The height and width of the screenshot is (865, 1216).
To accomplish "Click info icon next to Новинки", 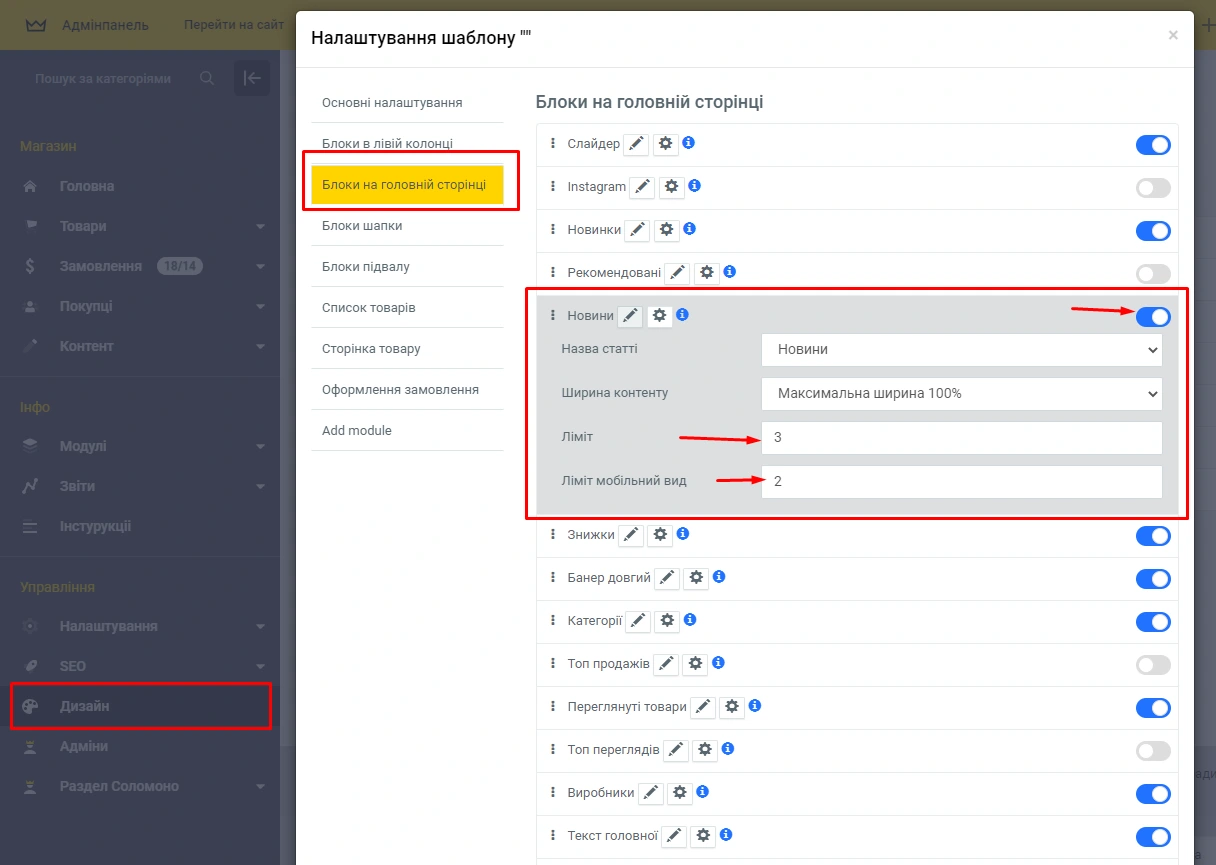I will pyautogui.click(x=689, y=229).
